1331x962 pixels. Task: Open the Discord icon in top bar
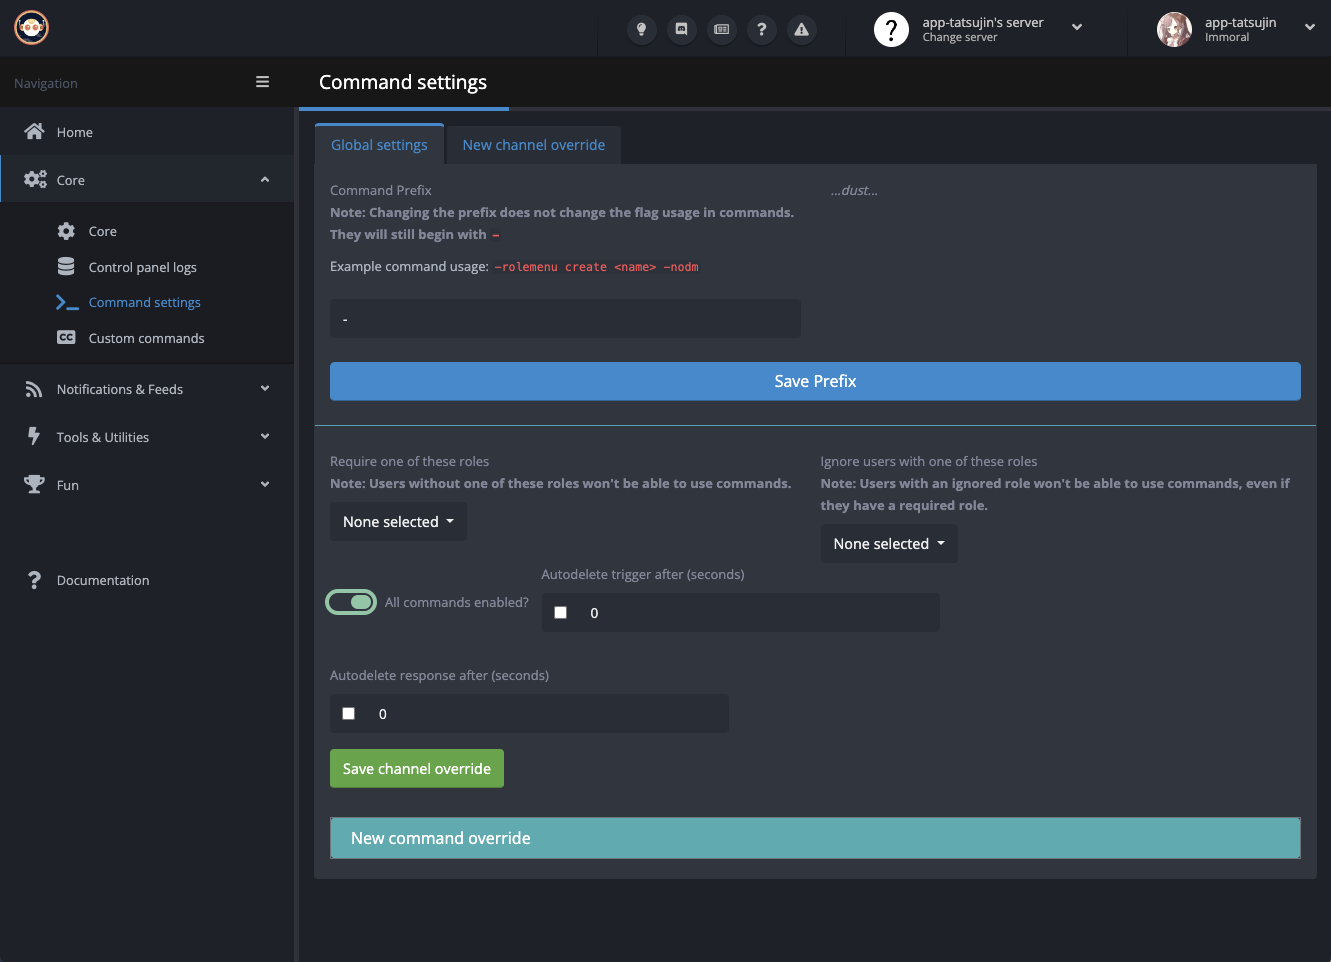point(681,29)
